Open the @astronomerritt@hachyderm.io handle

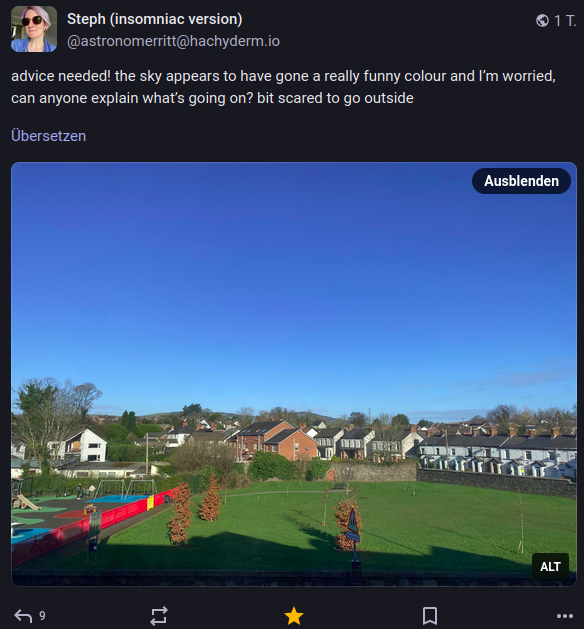point(173,41)
